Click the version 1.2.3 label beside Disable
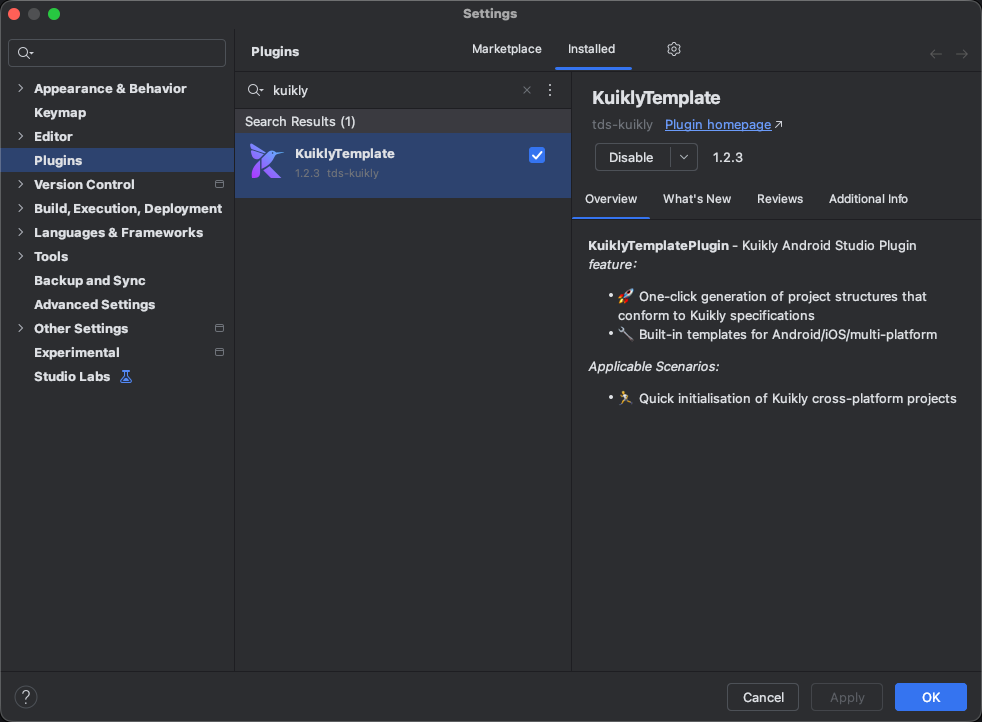 [728, 157]
